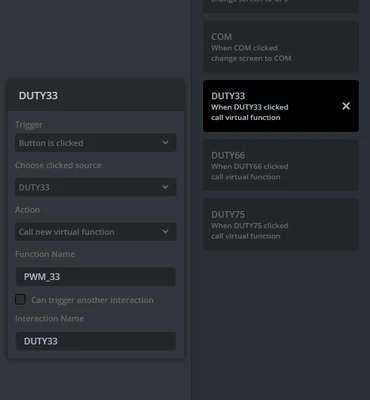370x400 pixels.
Task: Select the COM interaction card
Action: 281,47
